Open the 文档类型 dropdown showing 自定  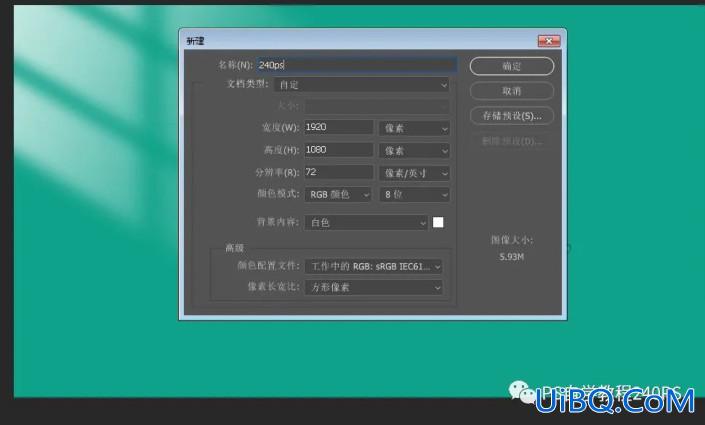pyautogui.click(x=362, y=85)
